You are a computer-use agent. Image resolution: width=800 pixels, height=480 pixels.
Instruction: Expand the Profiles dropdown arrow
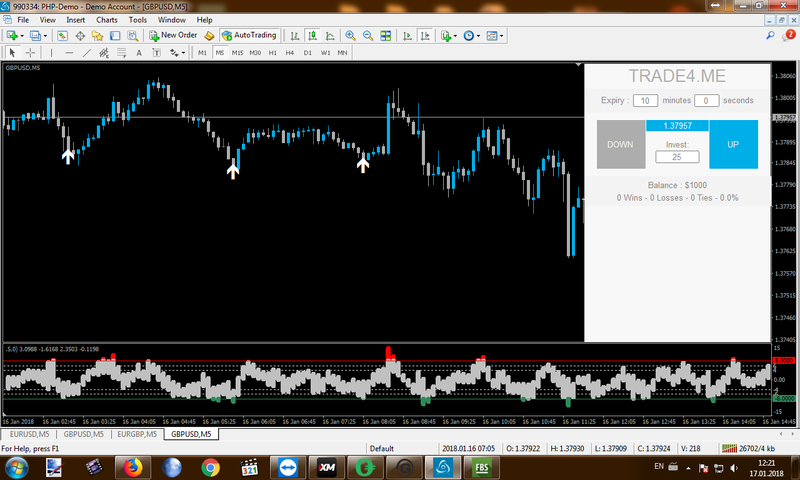click(x=45, y=36)
